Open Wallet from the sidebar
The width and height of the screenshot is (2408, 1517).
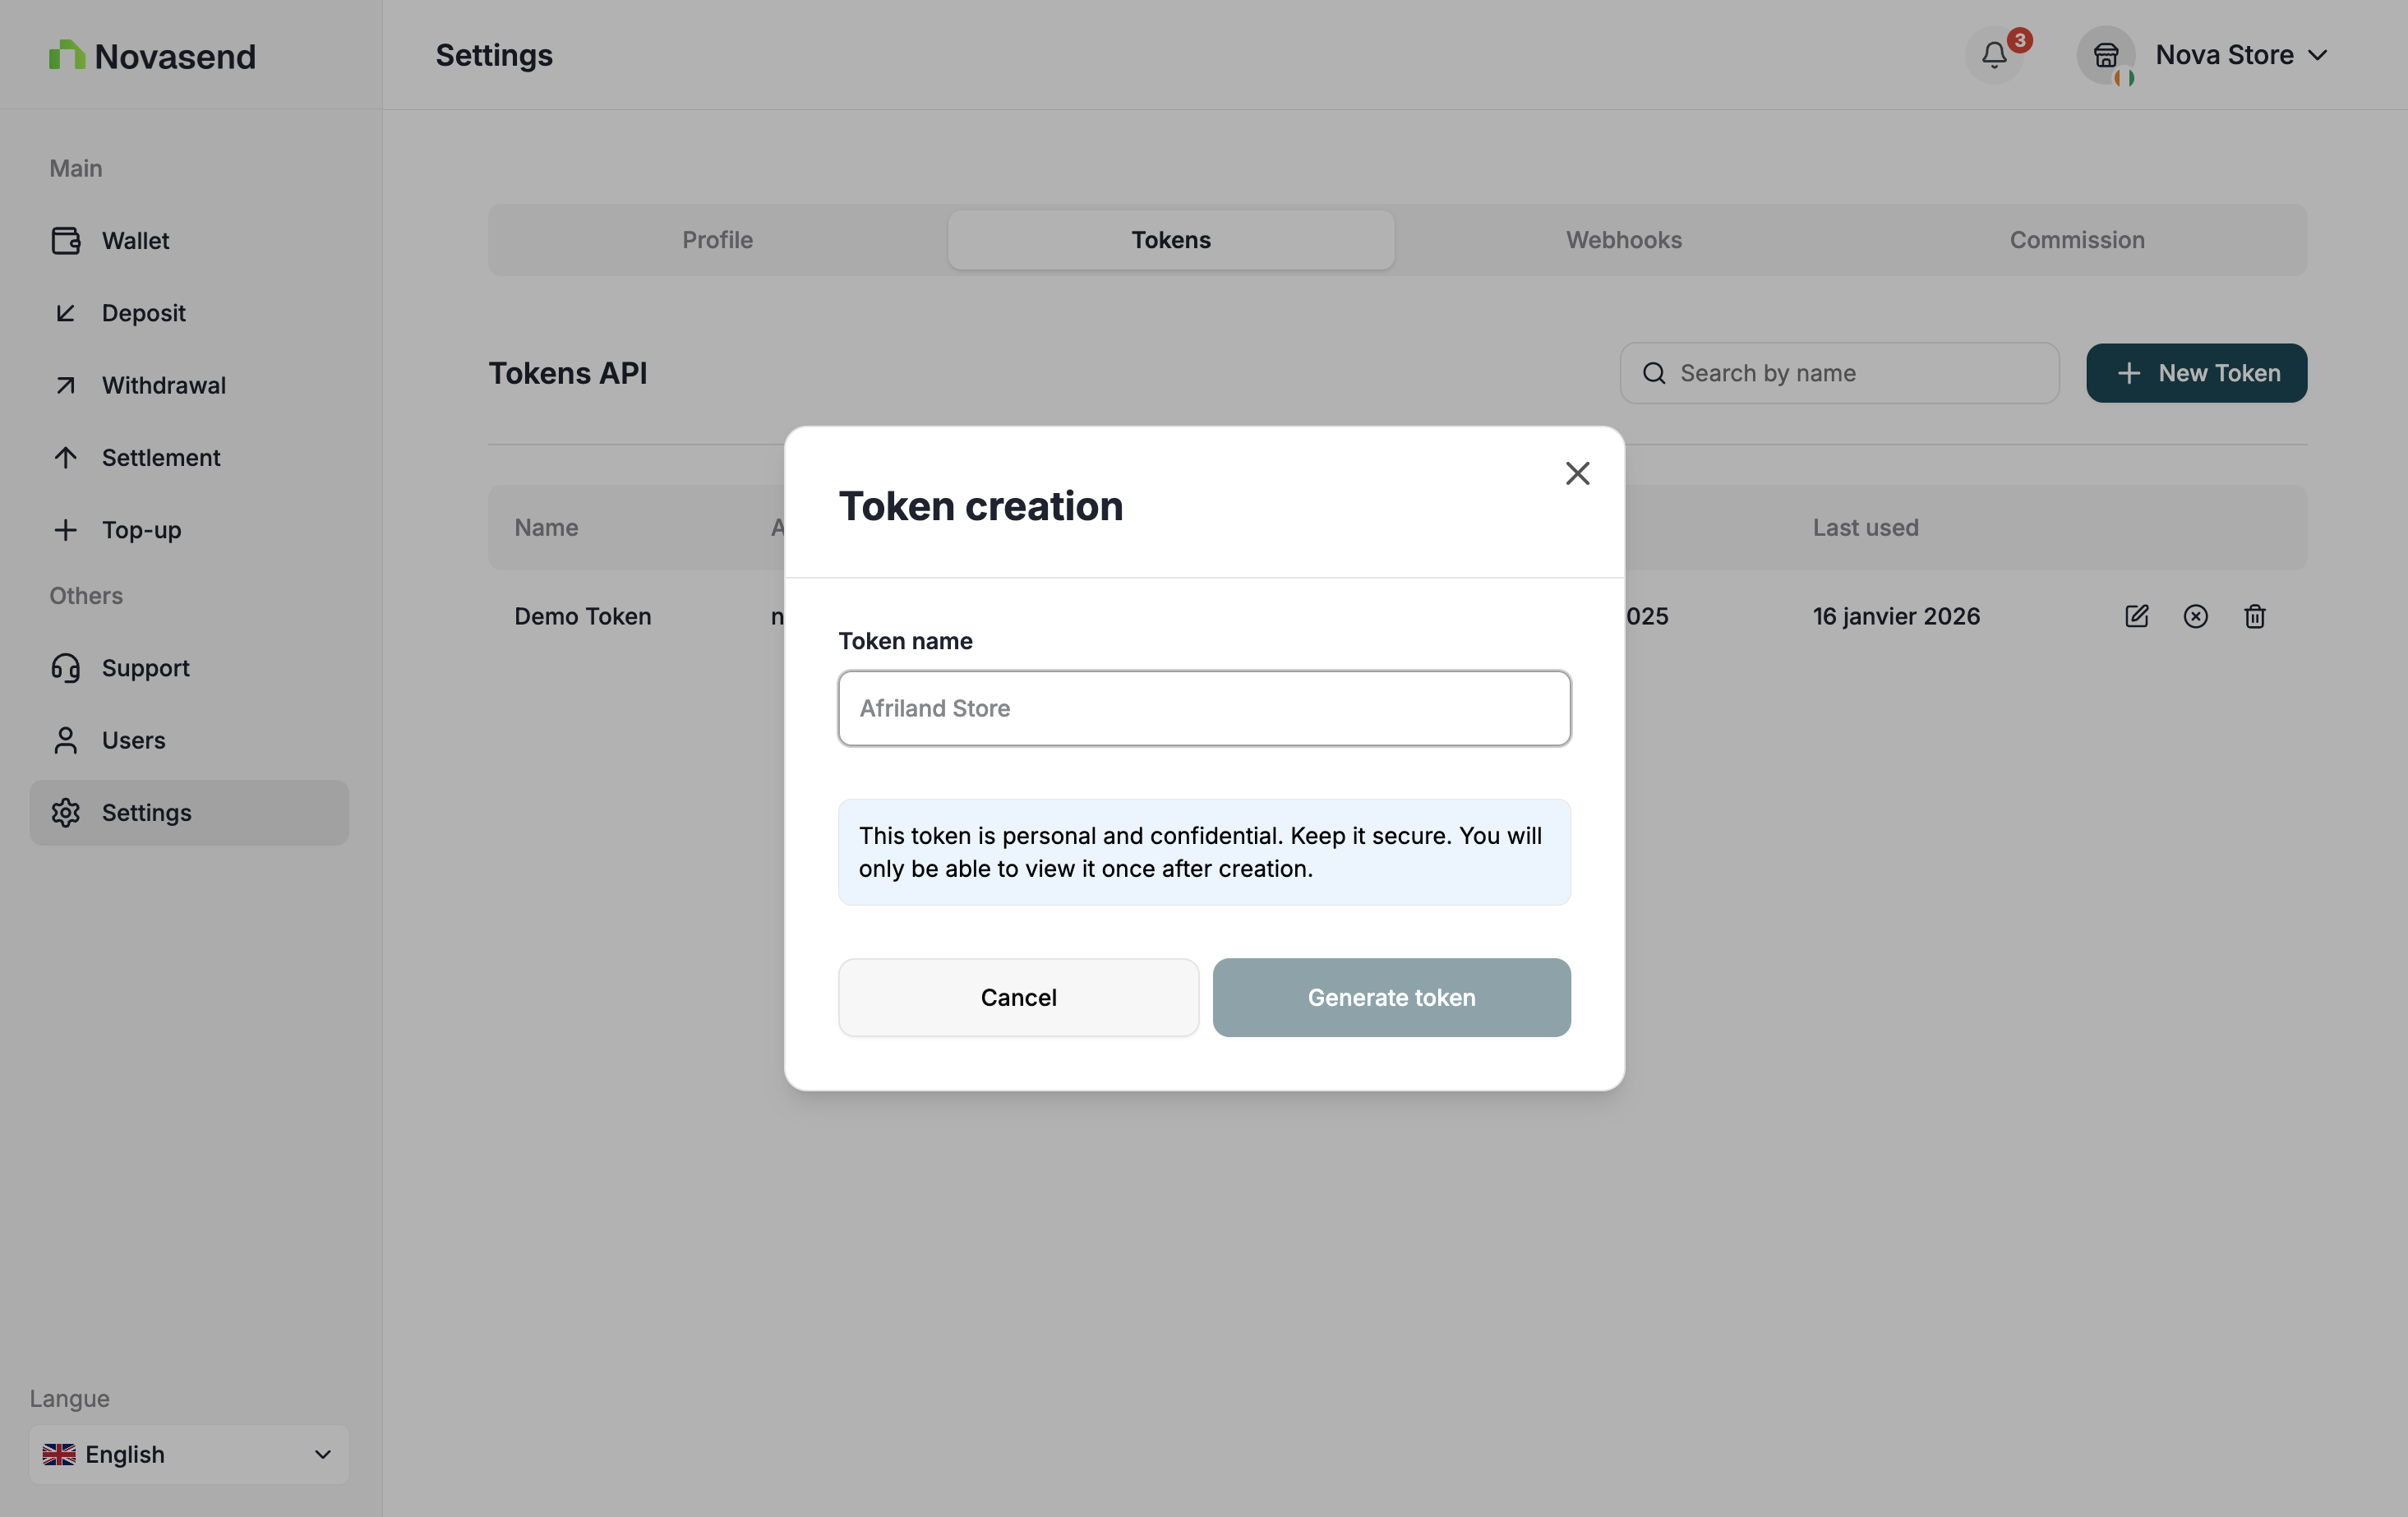[135, 241]
